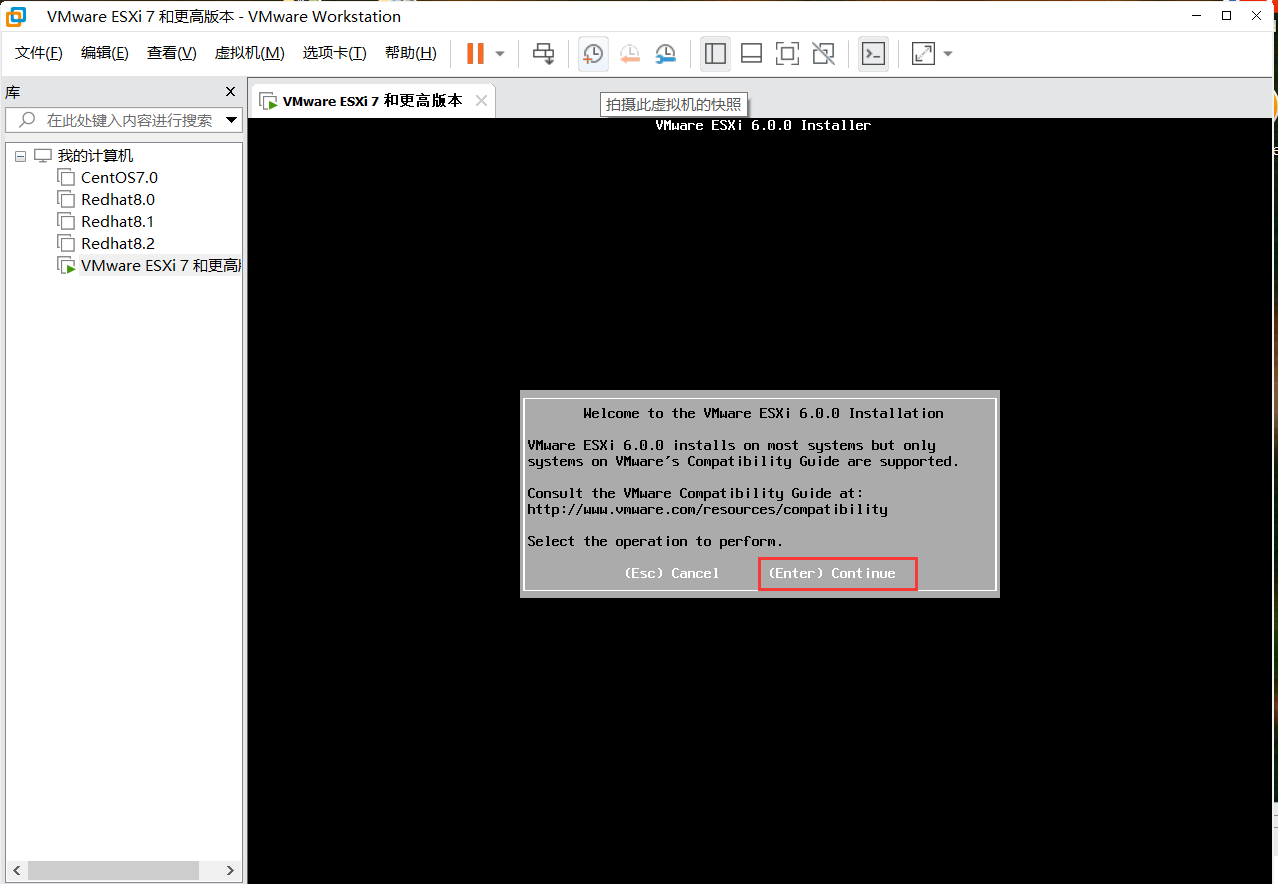The width and height of the screenshot is (1278, 884).
Task: Open the power options dropdown arrow
Action: (x=500, y=54)
